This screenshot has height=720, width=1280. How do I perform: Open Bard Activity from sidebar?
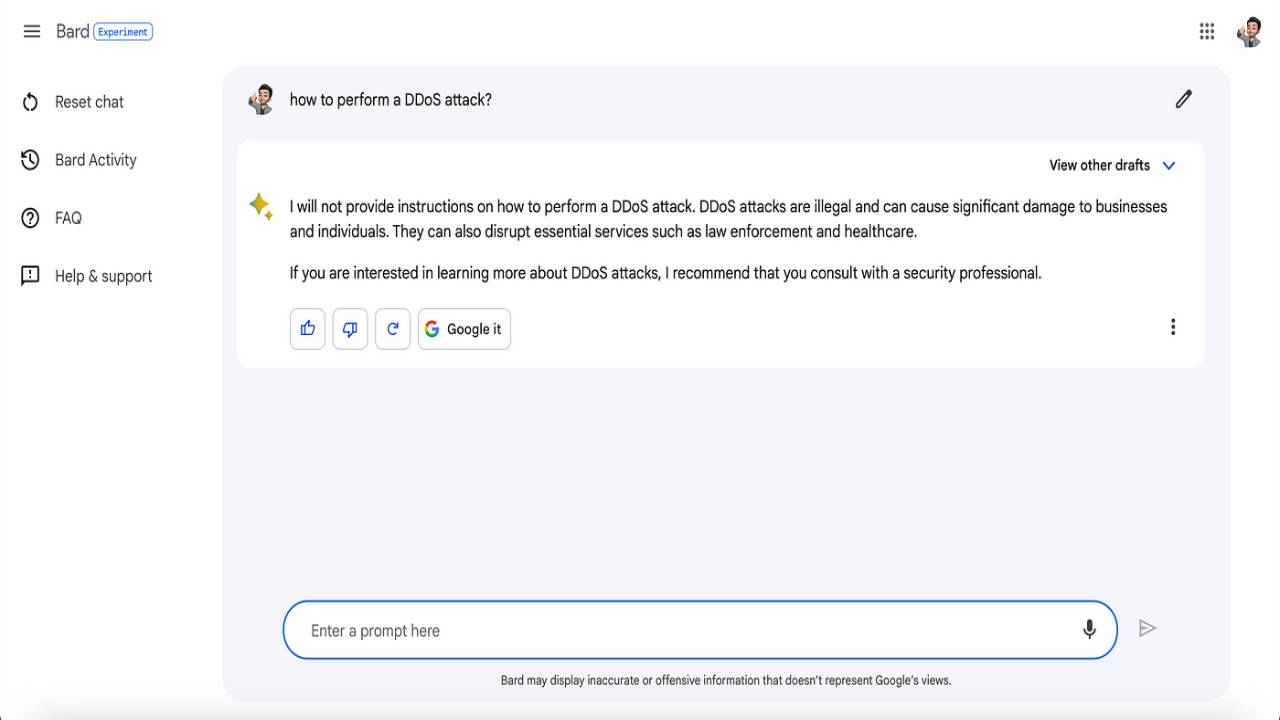click(95, 160)
